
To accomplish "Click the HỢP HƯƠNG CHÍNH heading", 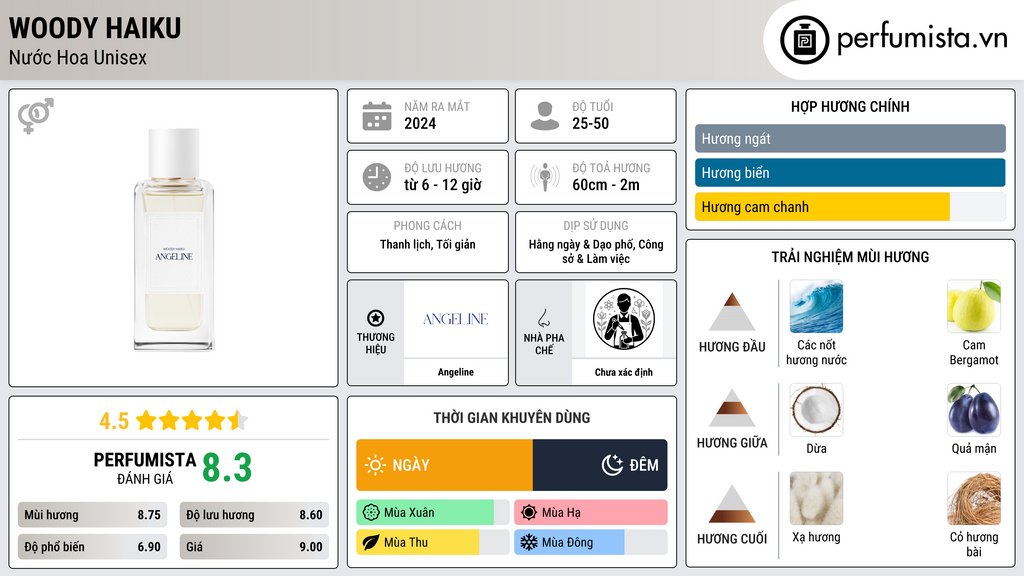I will tap(850, 106).
